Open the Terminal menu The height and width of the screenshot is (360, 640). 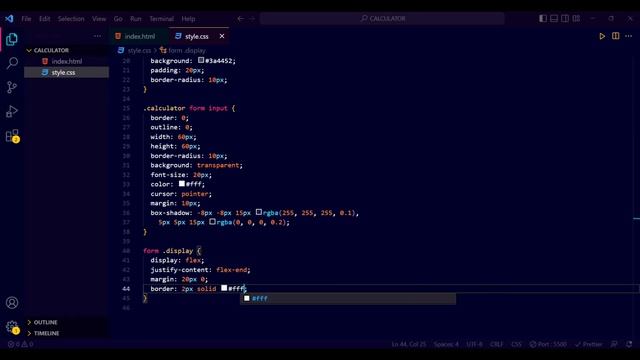pos(161,18)
